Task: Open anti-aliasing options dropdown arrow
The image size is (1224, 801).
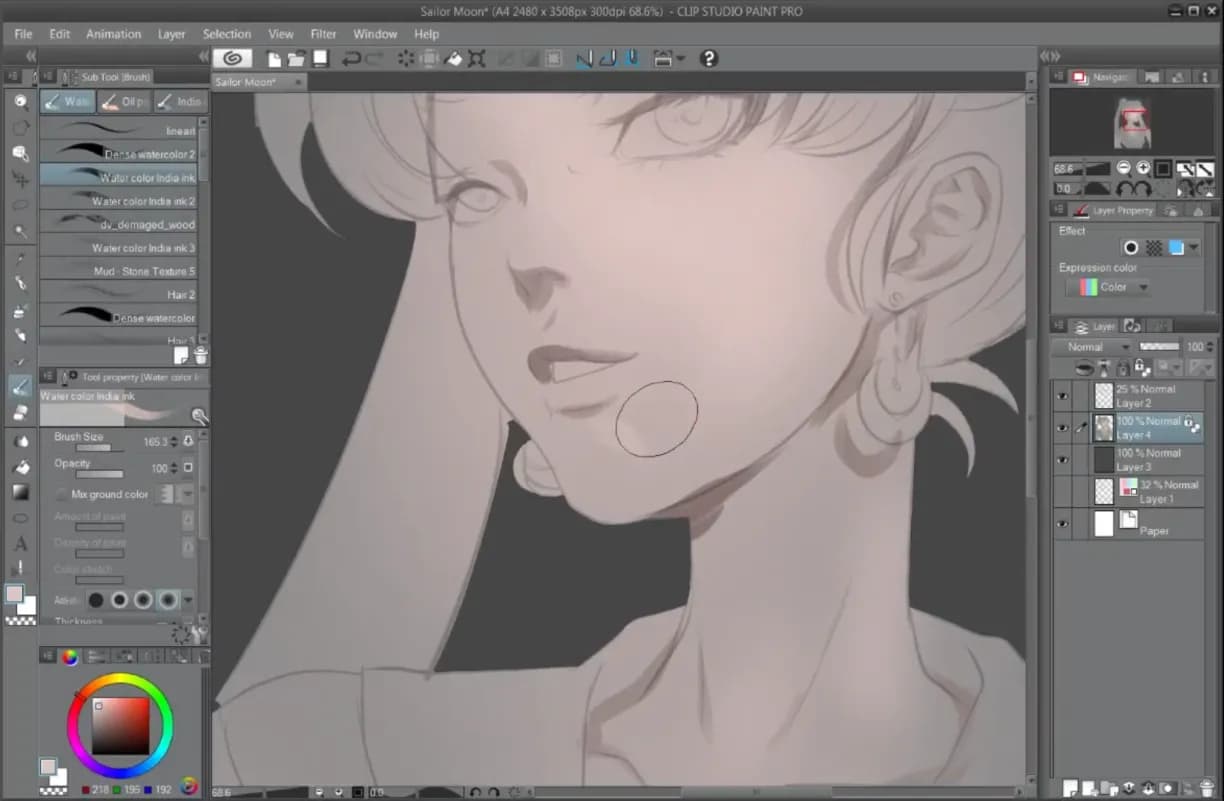Action: [188, 601]
